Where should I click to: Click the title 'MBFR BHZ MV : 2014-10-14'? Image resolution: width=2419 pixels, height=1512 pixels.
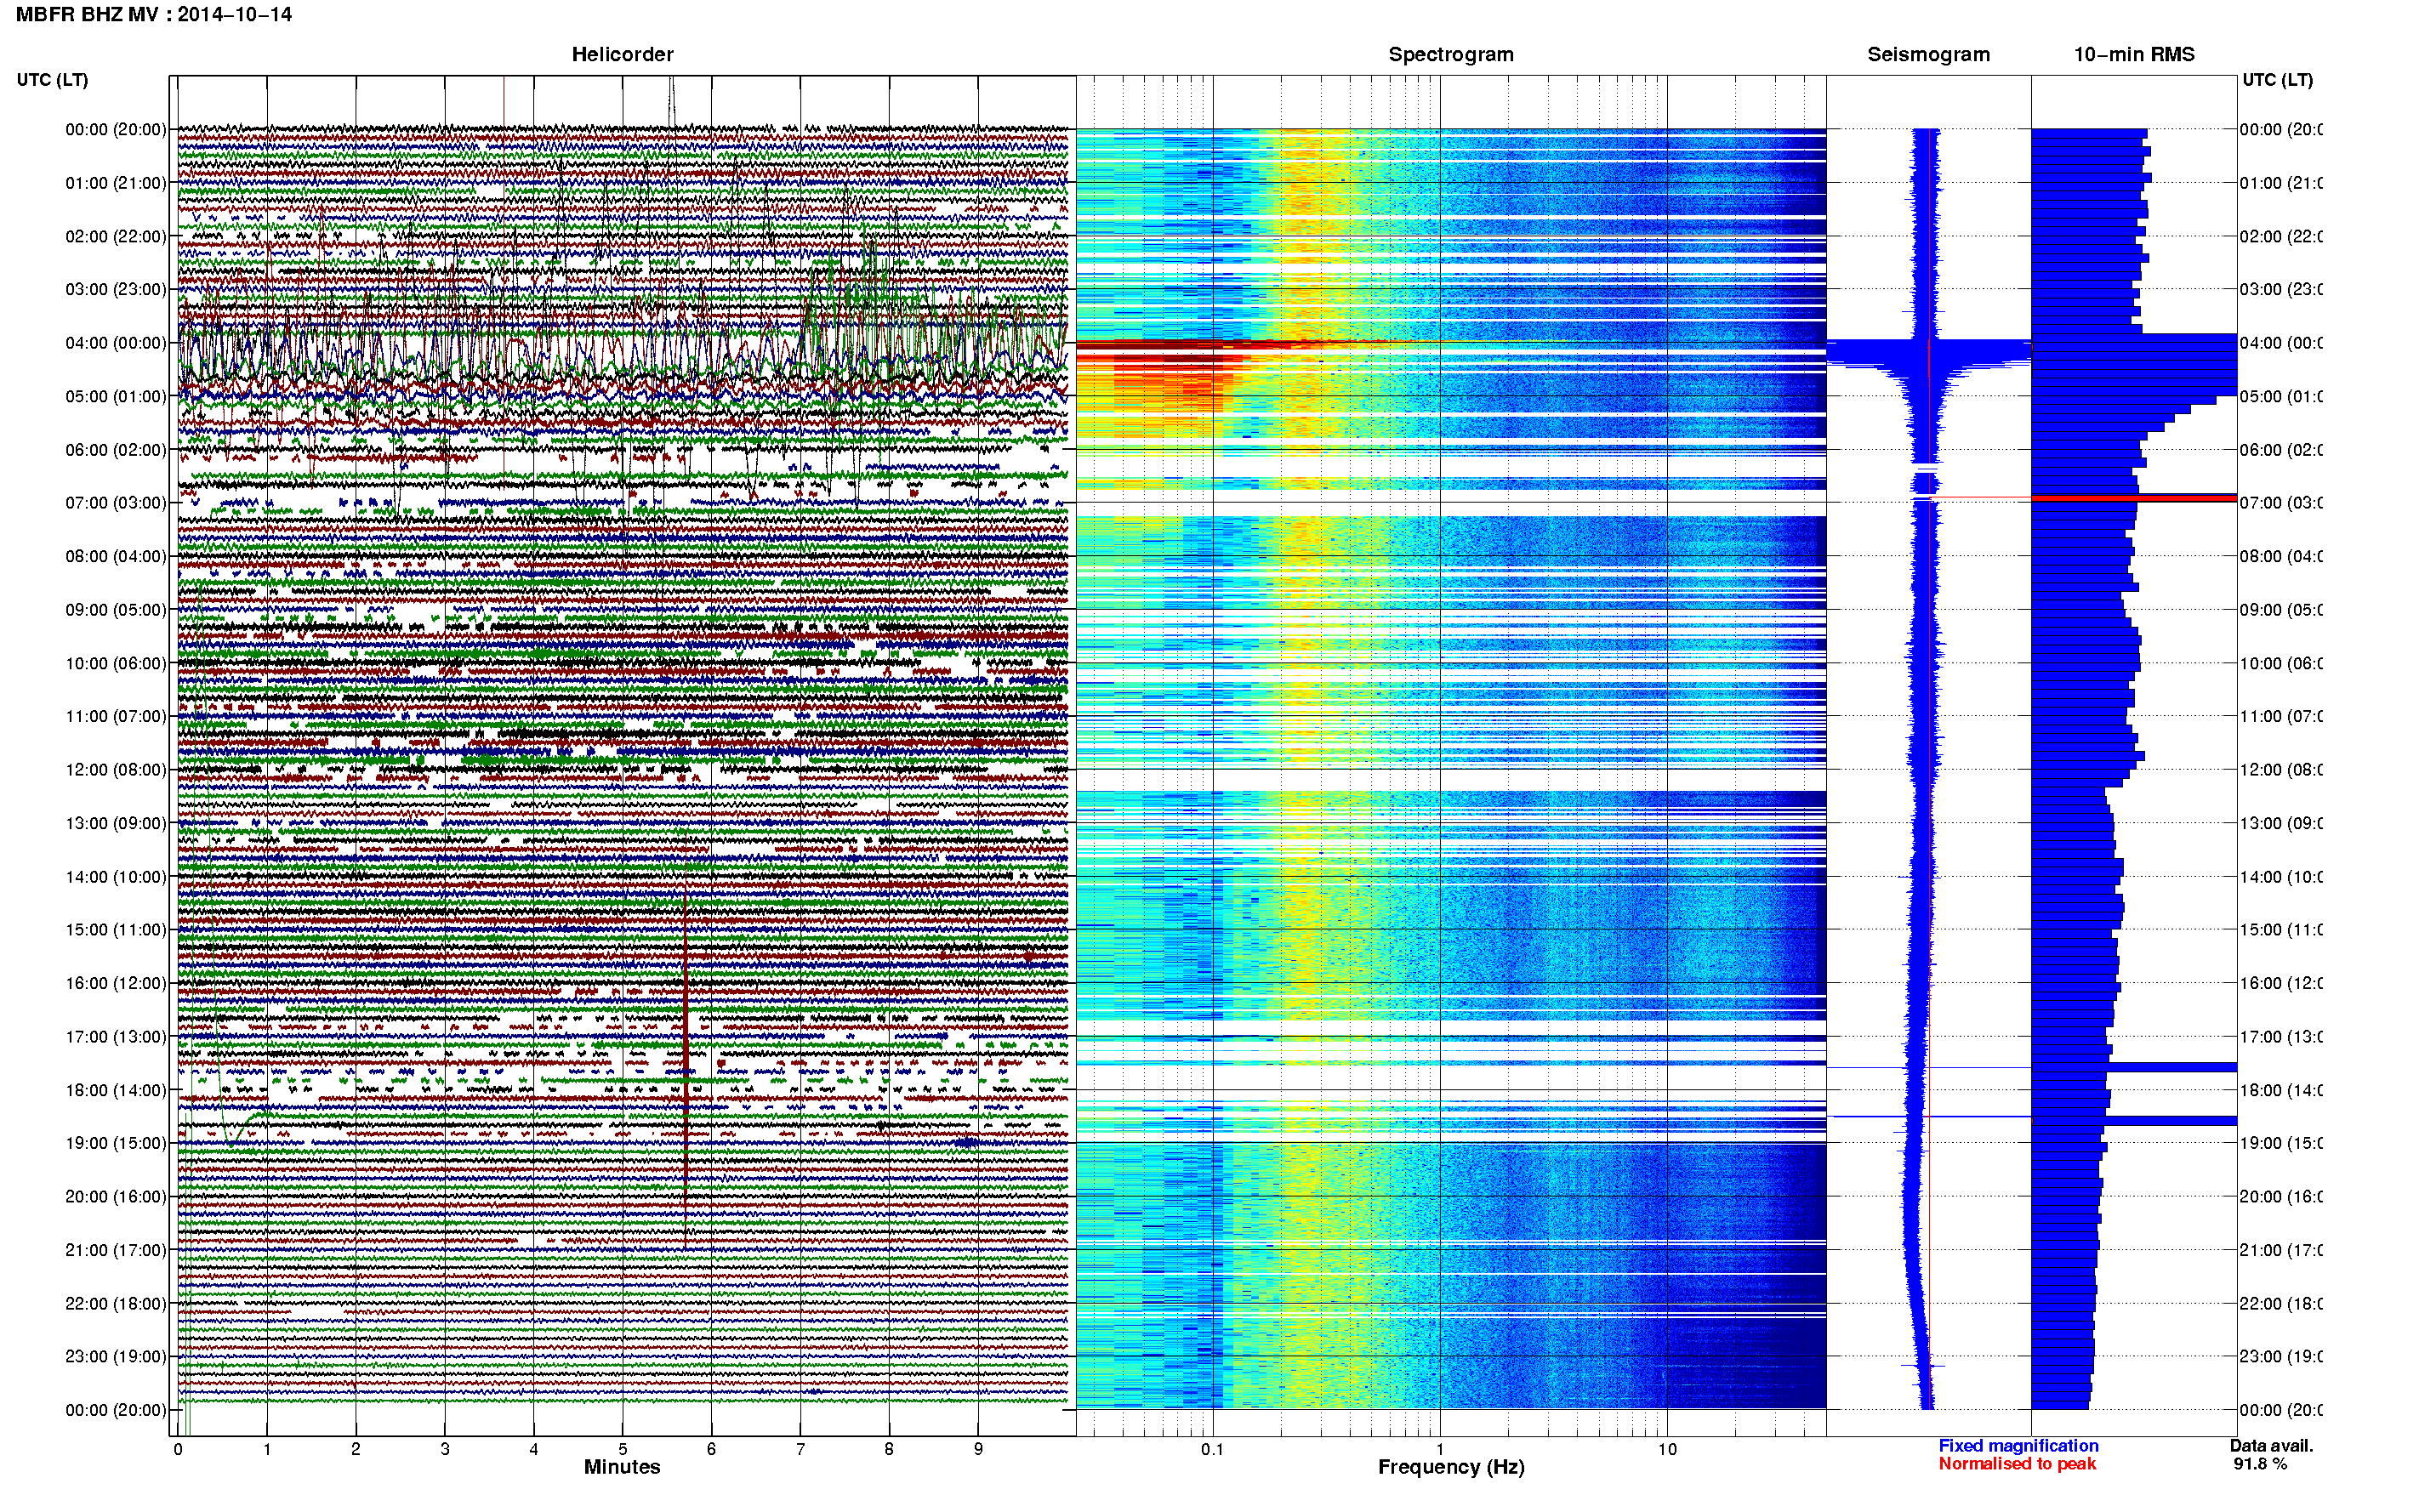pos(154,14)
